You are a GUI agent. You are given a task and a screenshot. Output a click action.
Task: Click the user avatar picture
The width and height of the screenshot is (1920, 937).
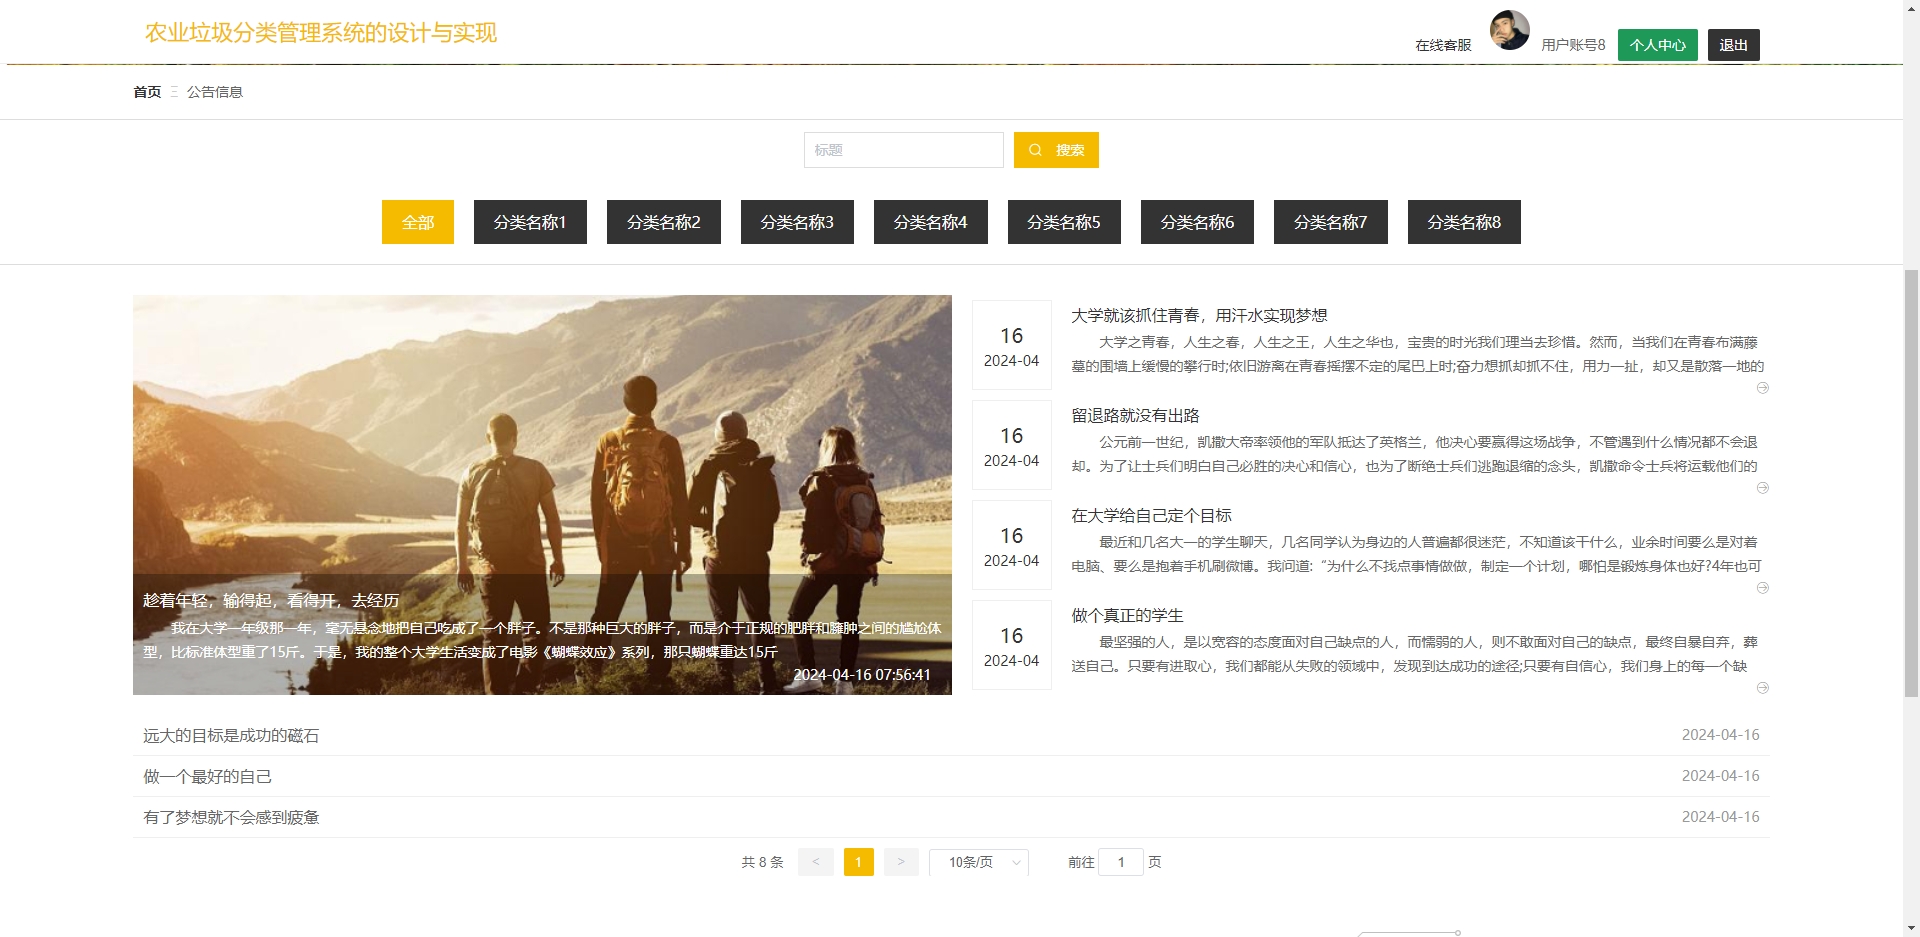point(1509,30)
